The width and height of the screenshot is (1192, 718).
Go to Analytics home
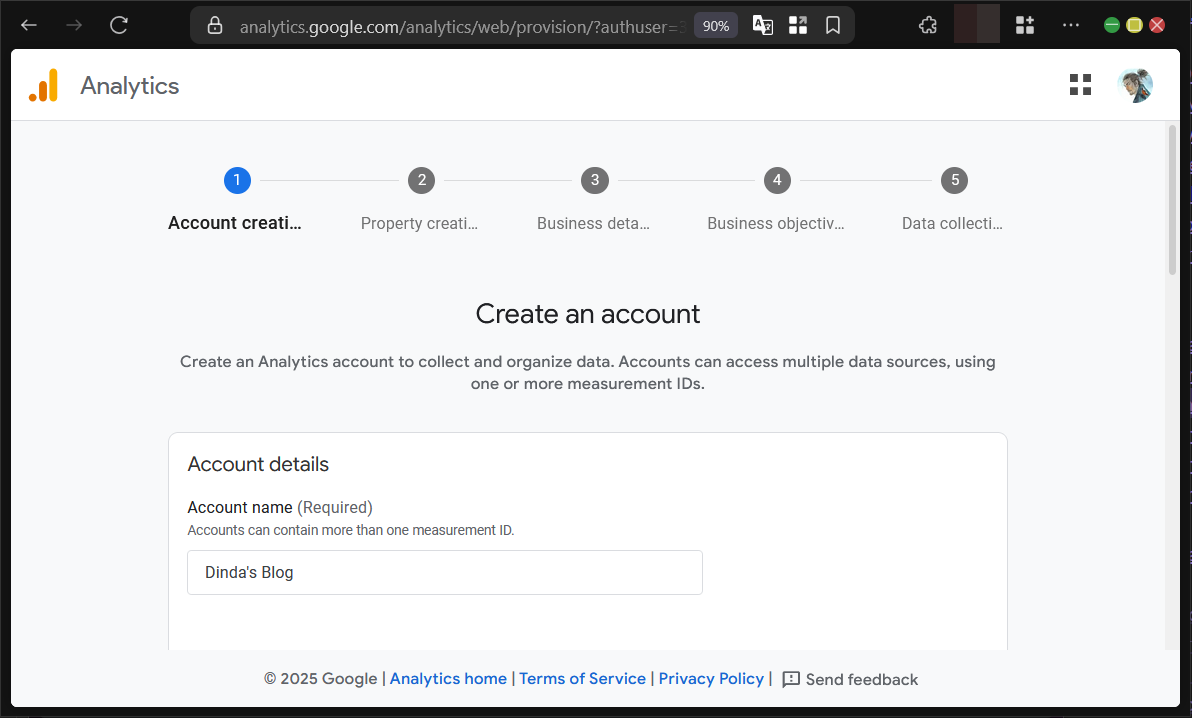(x=448, y=679)
